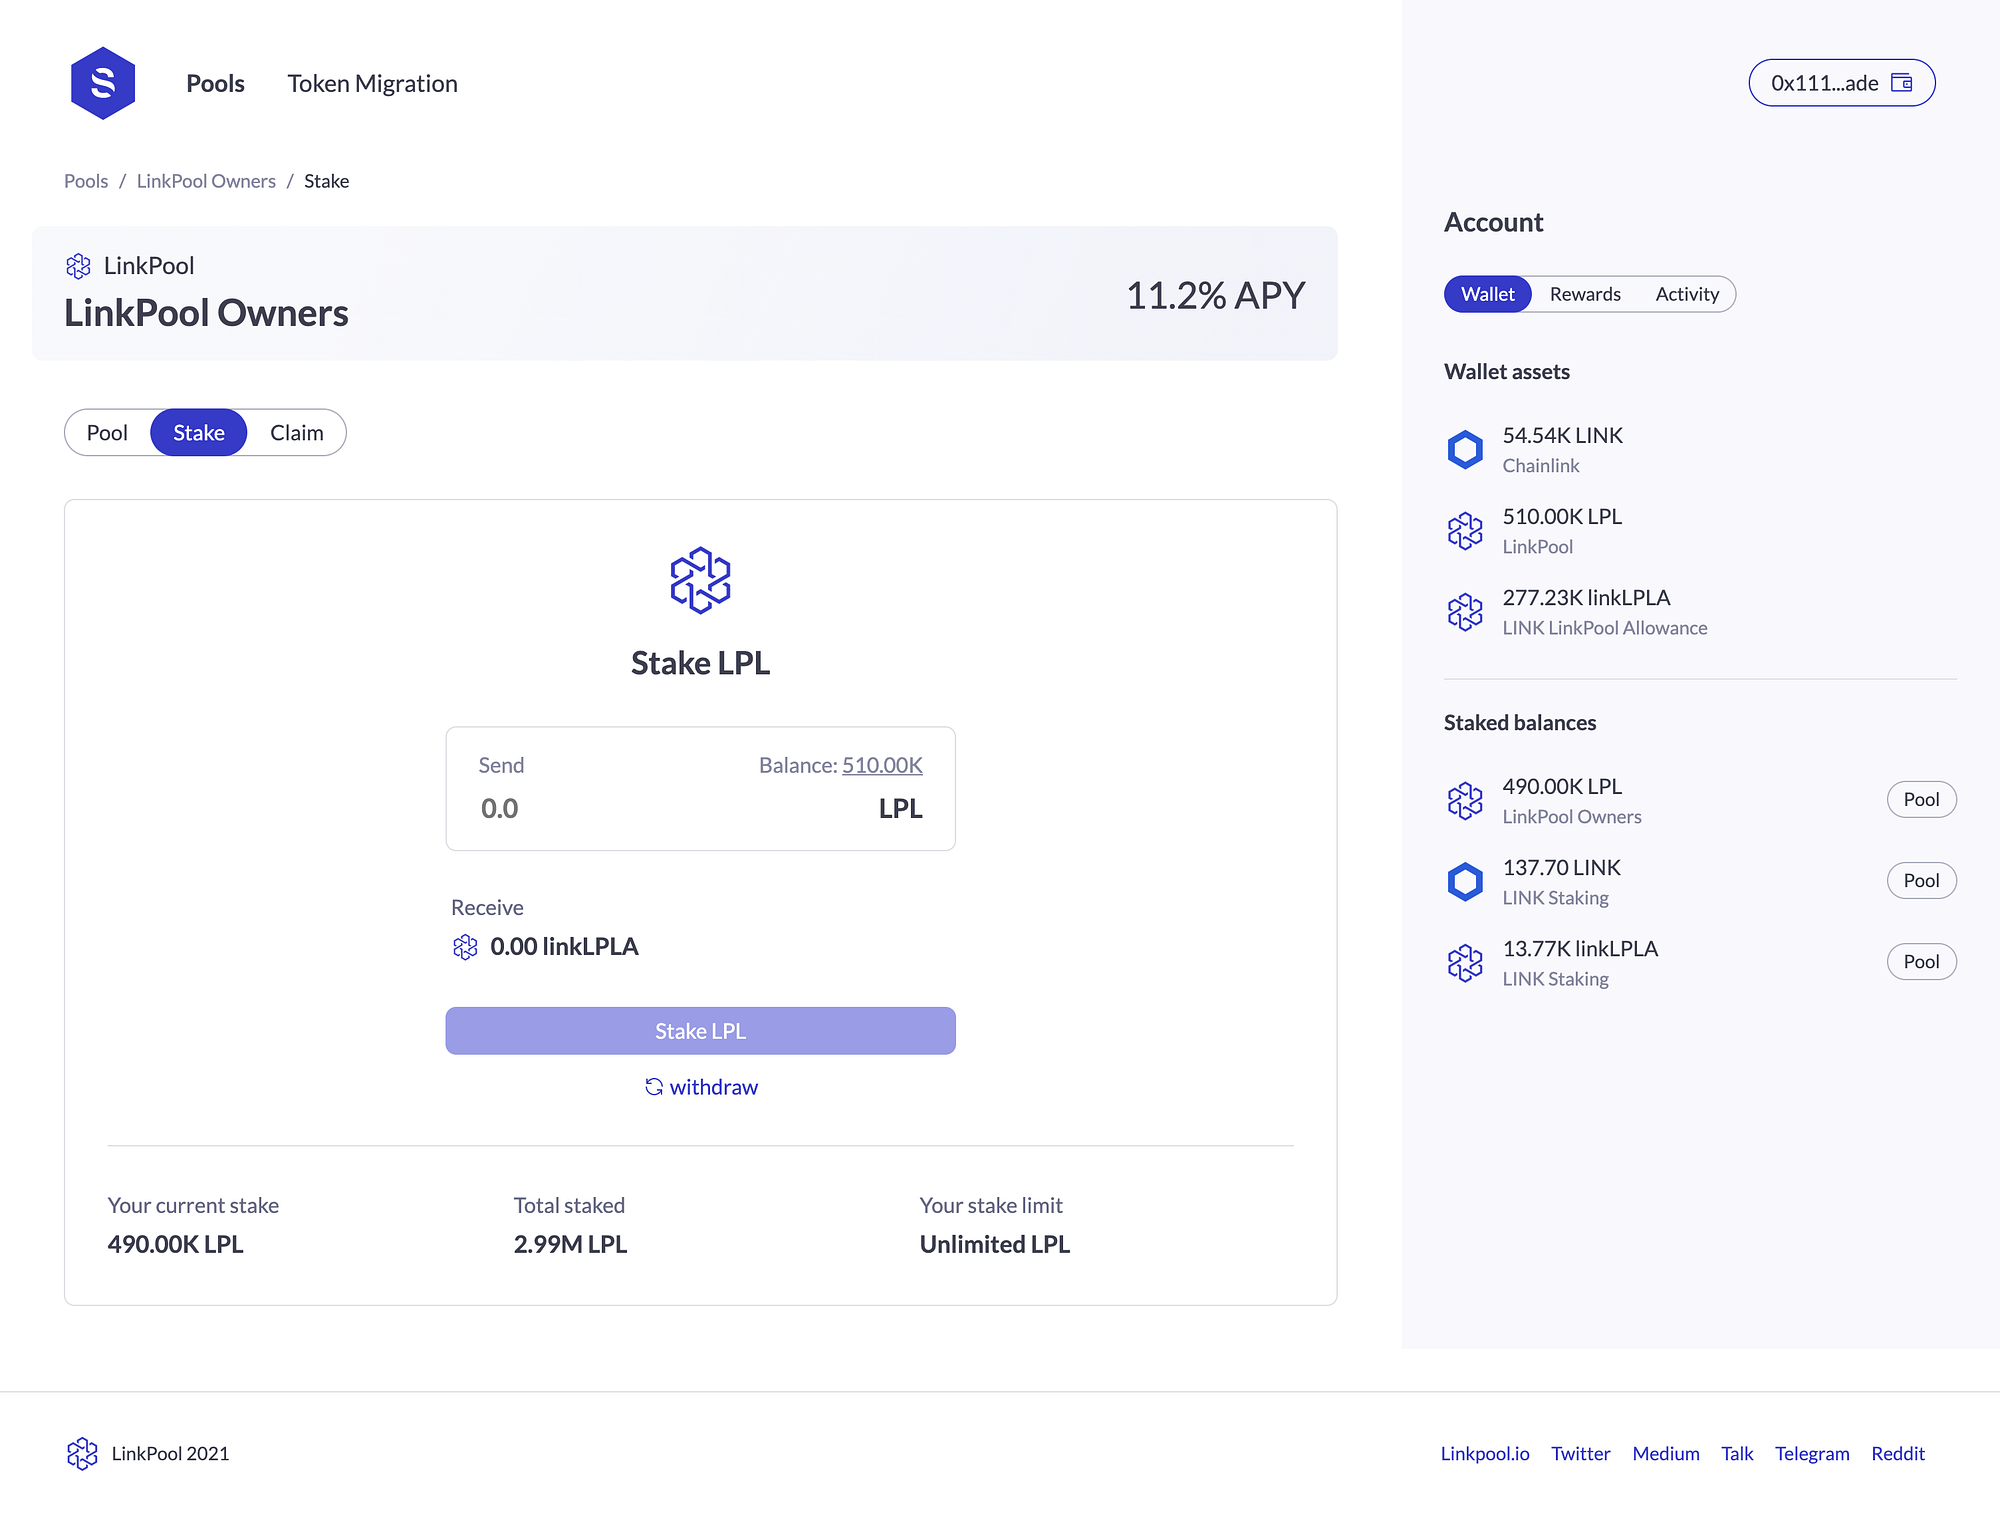Viewport: 2000px width, 1515px height.
Task: Click the hexagon S logo in header
Action: pos(103,83)
